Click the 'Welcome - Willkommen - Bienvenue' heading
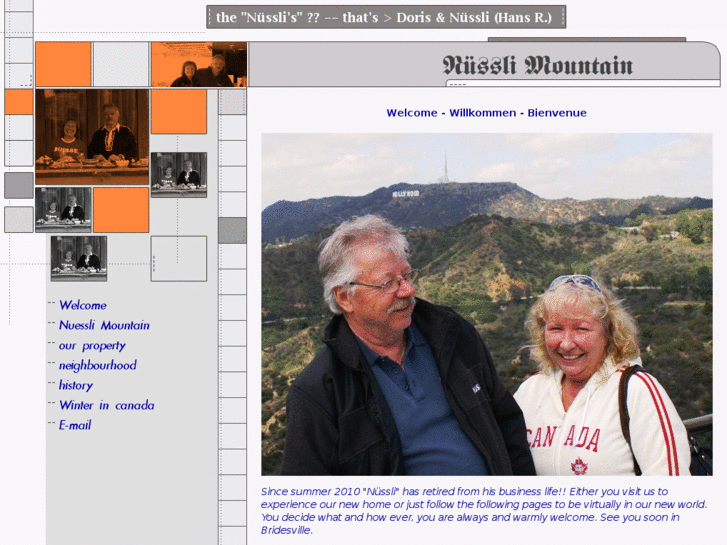The width and height of the screenshot is (727, 545). [486, 113]
